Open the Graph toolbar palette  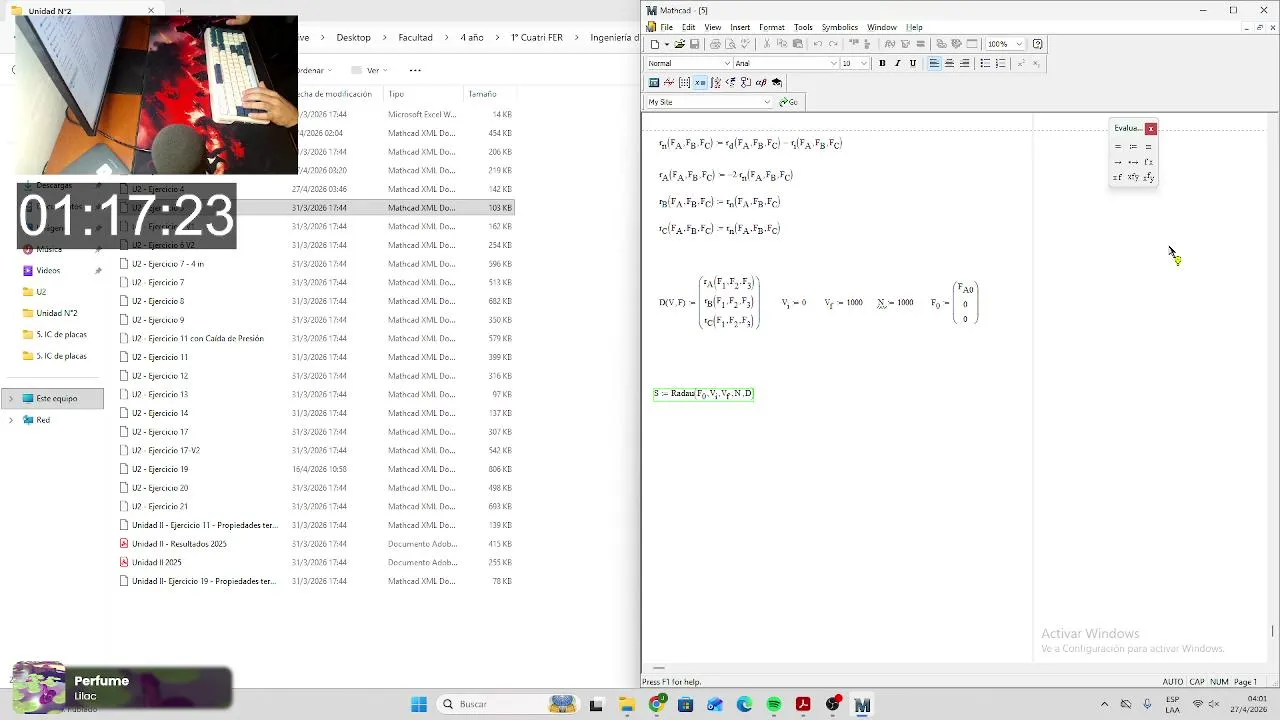pyautogui.click(x=669, y=82)
